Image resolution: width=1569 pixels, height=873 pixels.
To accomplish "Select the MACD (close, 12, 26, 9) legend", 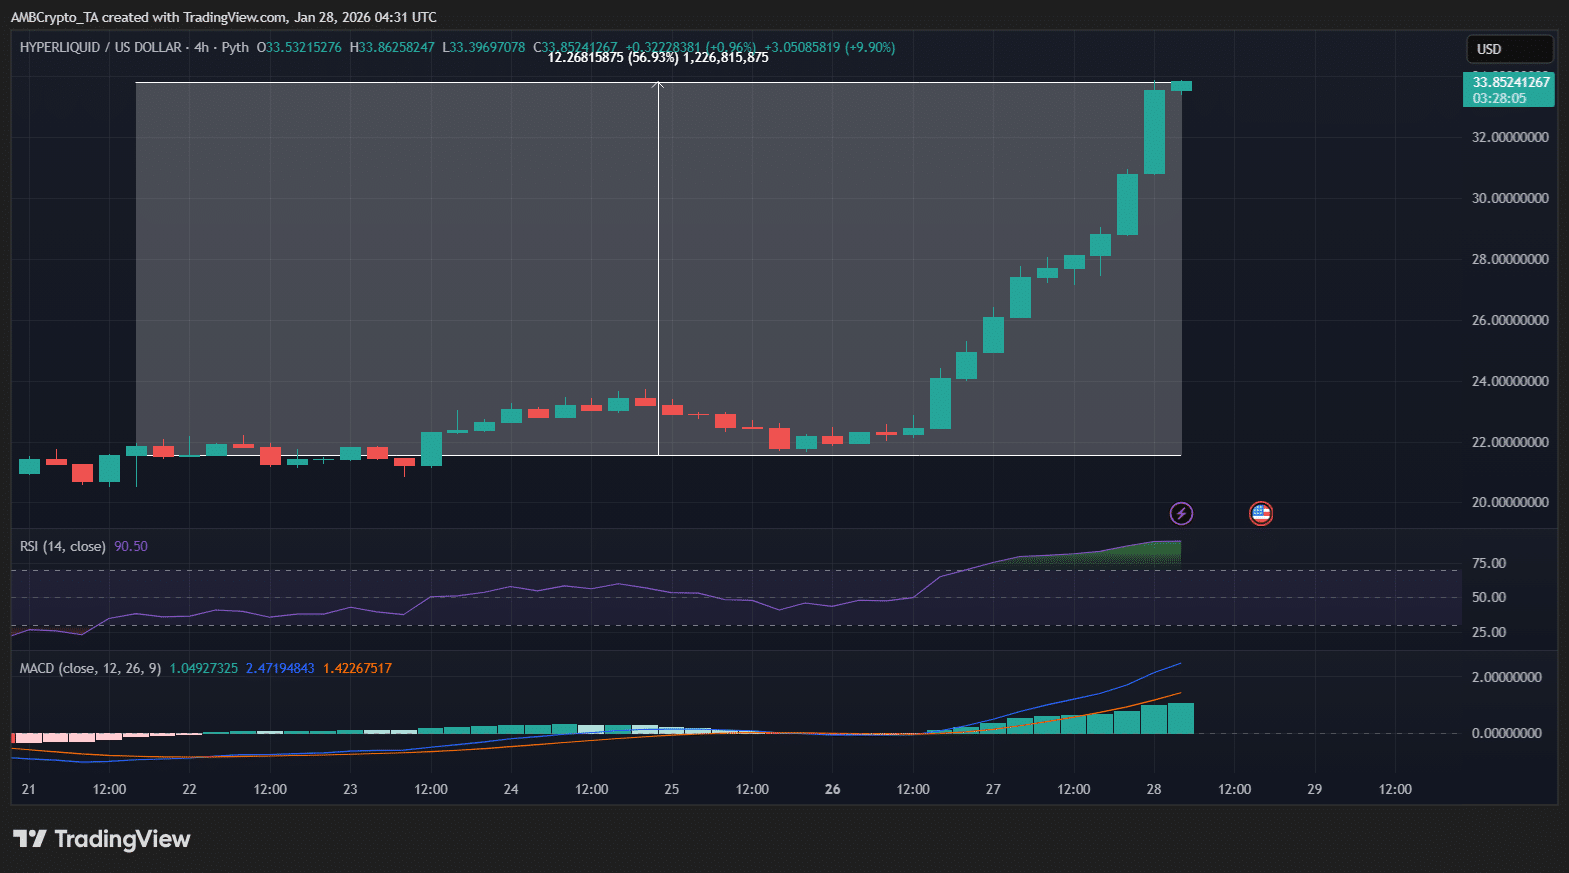I will [x=90, y=668].
